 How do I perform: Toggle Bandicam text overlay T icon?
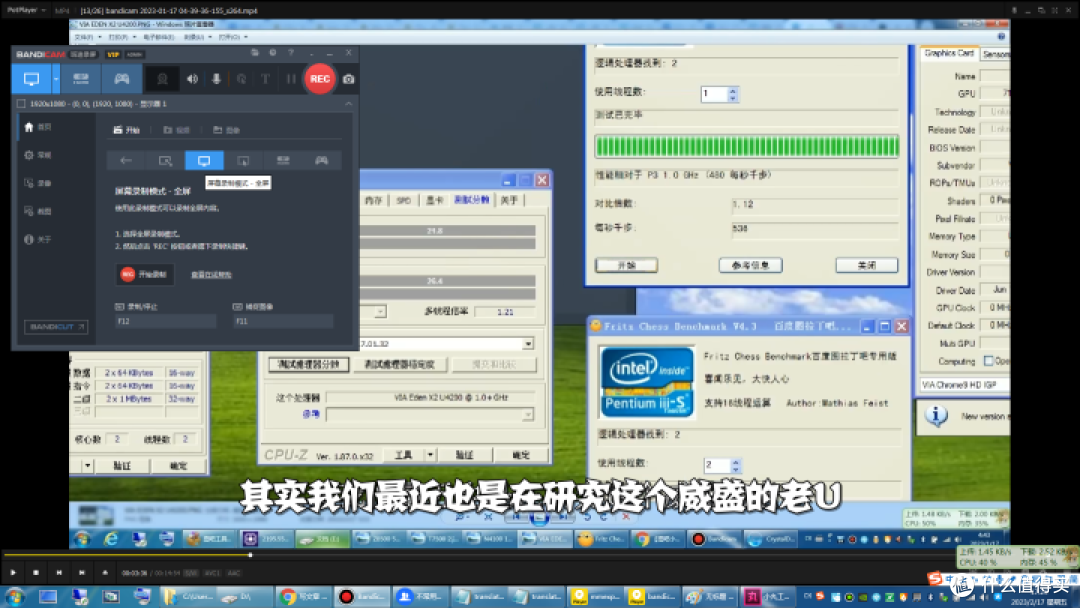265,79
